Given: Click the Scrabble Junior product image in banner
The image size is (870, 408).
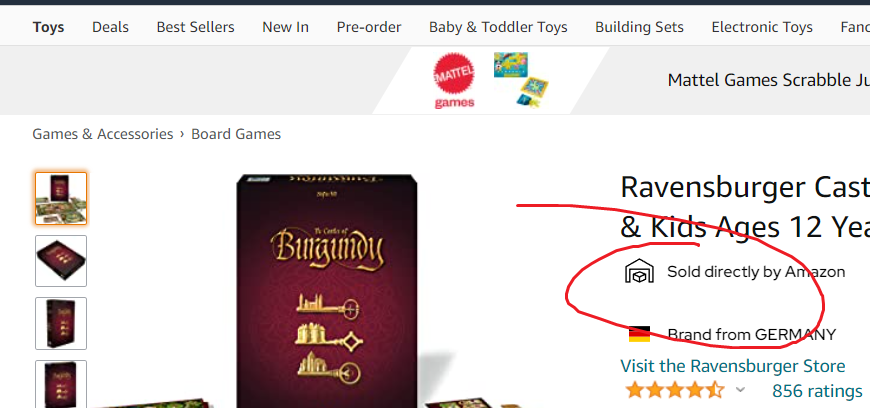Looking at the screenshot, I should pos(521,79).
